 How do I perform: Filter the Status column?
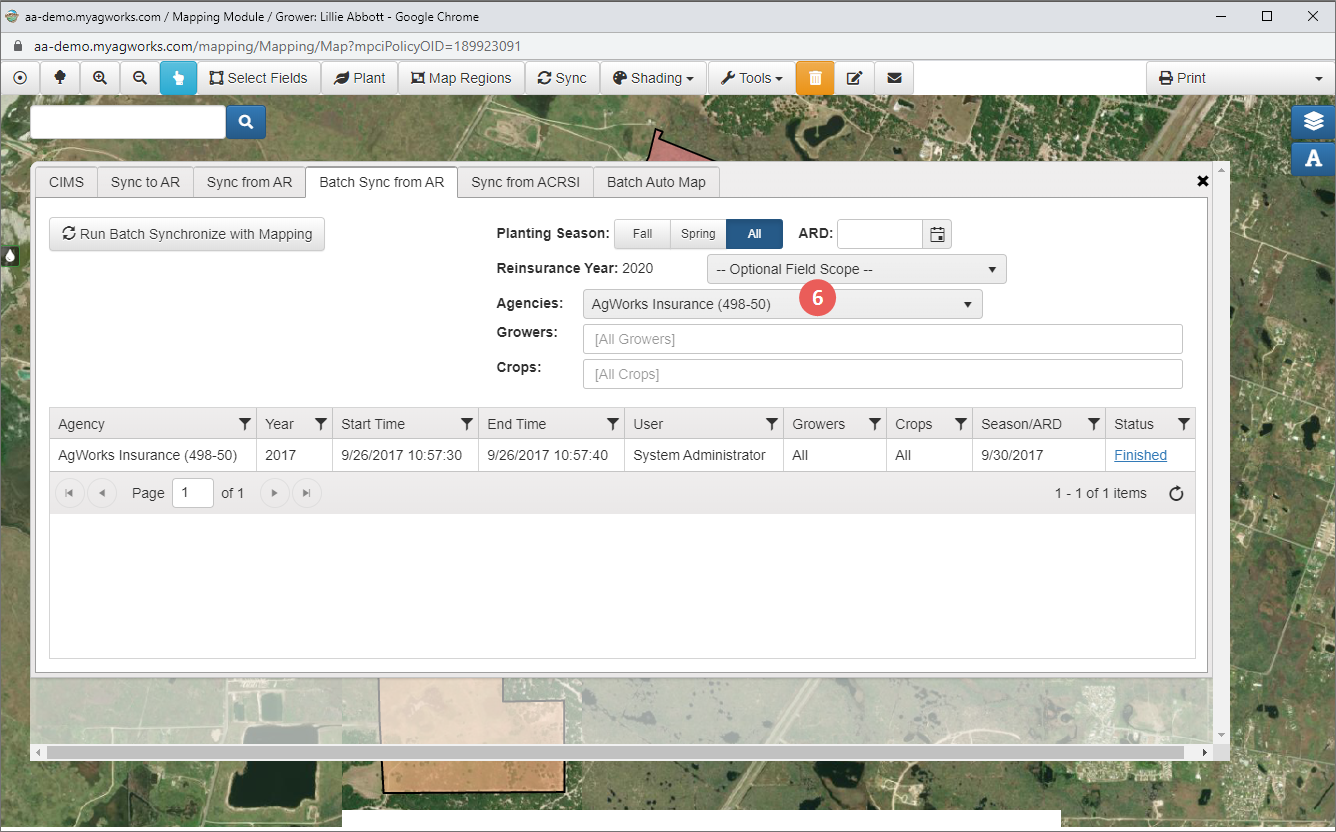coord(1184,424)
